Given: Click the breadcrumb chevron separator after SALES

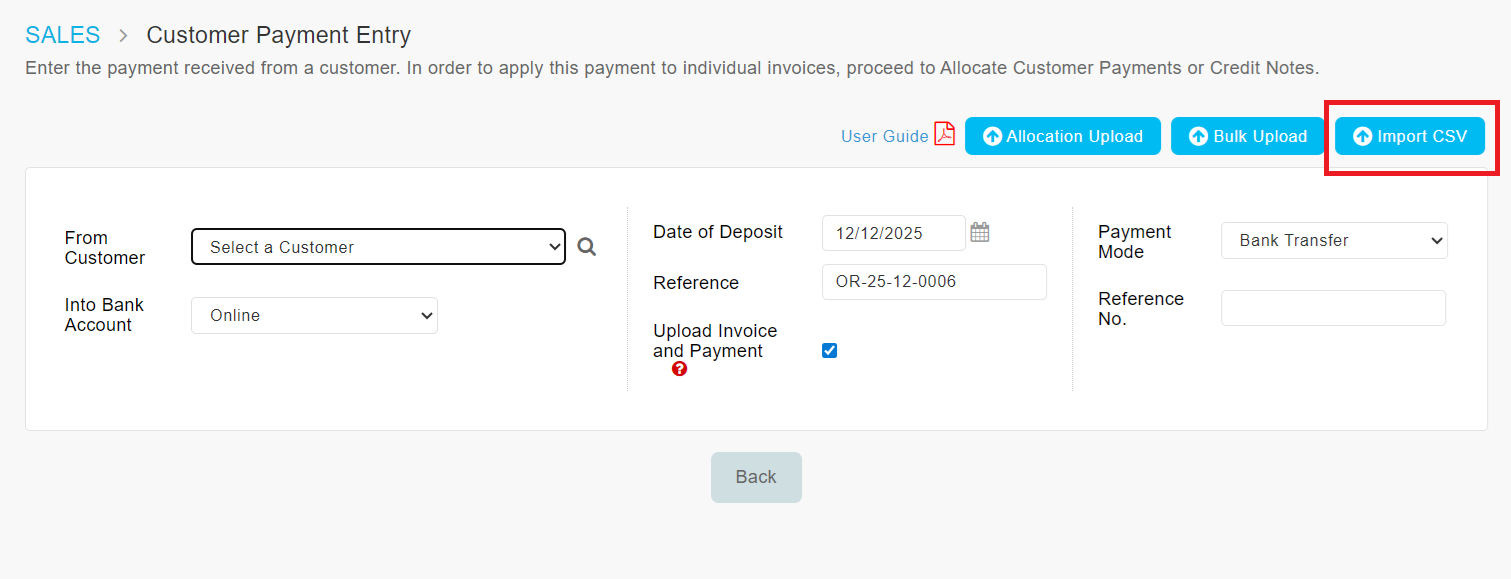Looking at the screenshot, I should tap(123, 36).
